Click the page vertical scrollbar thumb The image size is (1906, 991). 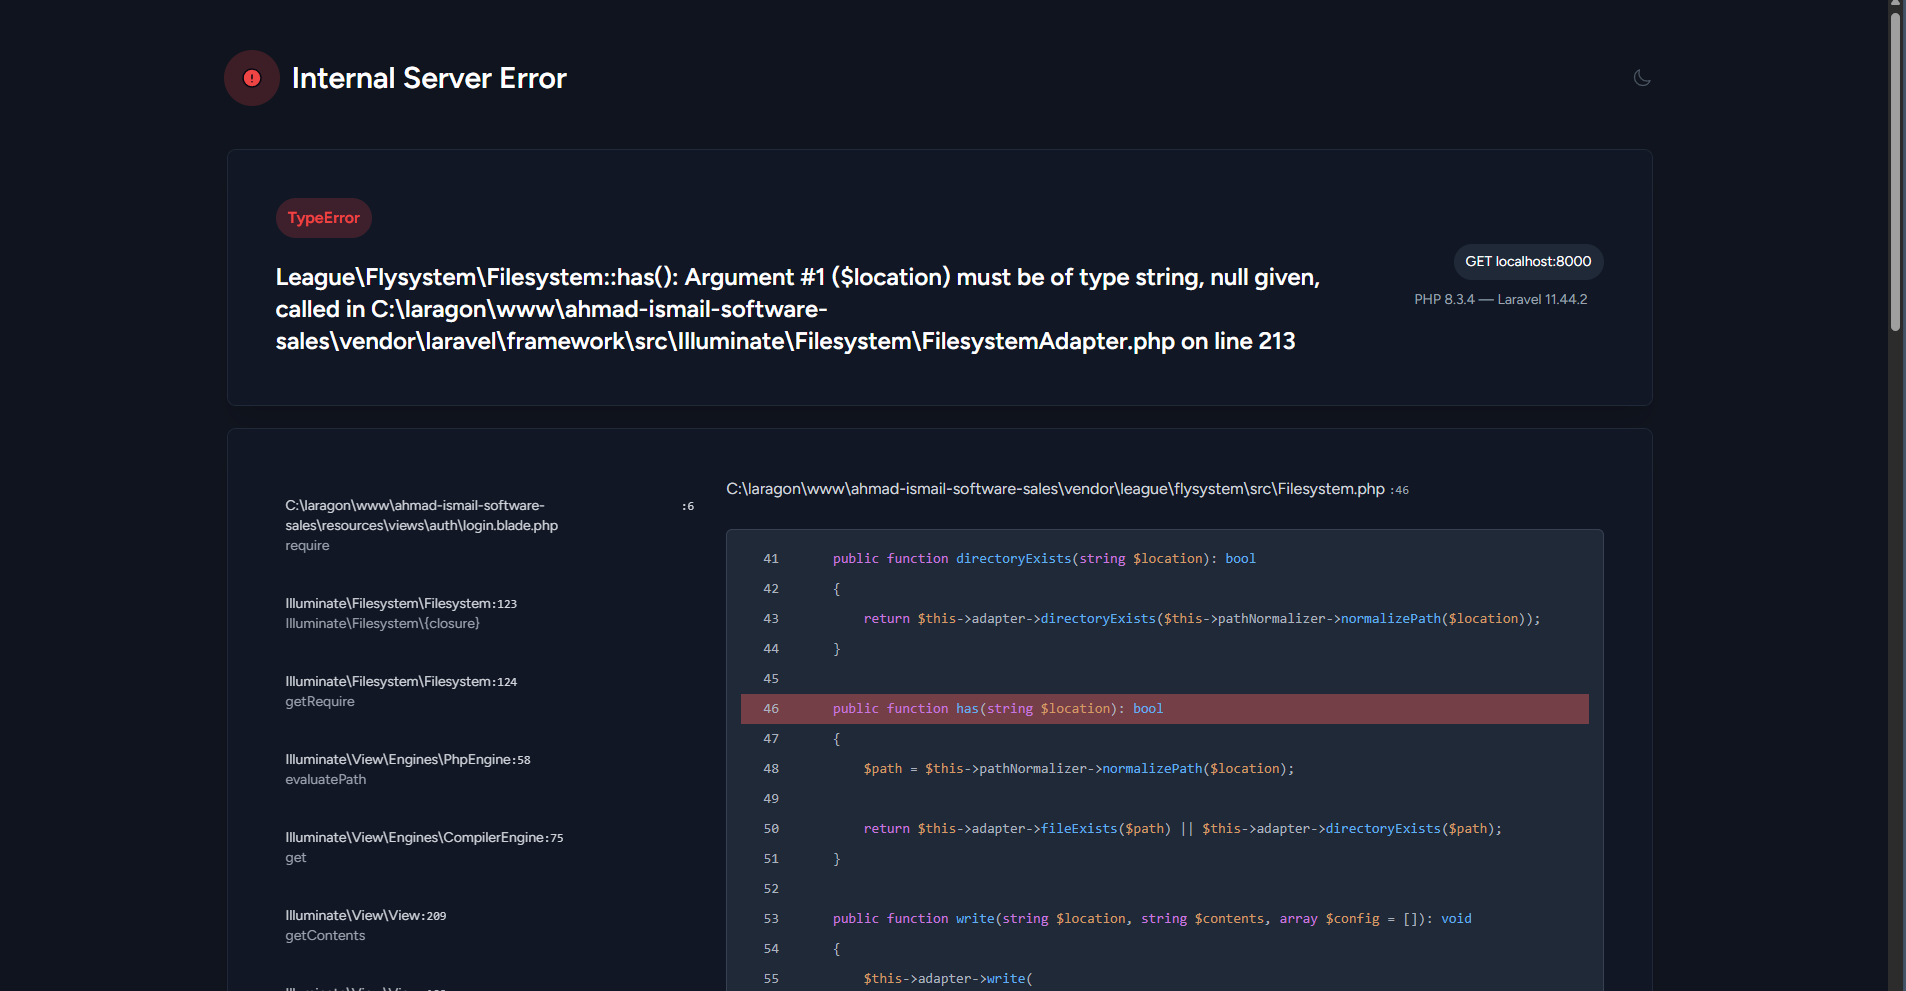1895,170
